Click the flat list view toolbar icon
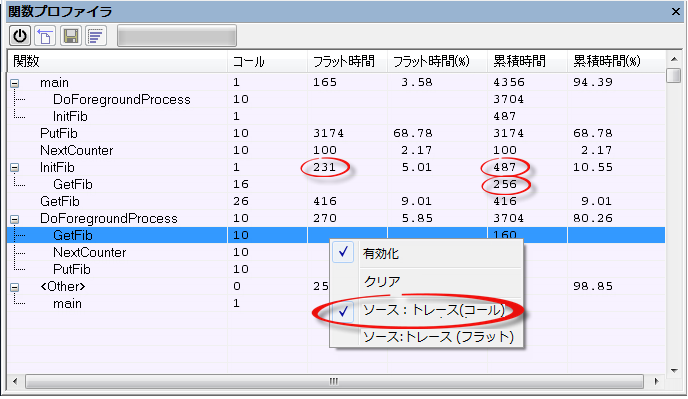 point(96,36)
